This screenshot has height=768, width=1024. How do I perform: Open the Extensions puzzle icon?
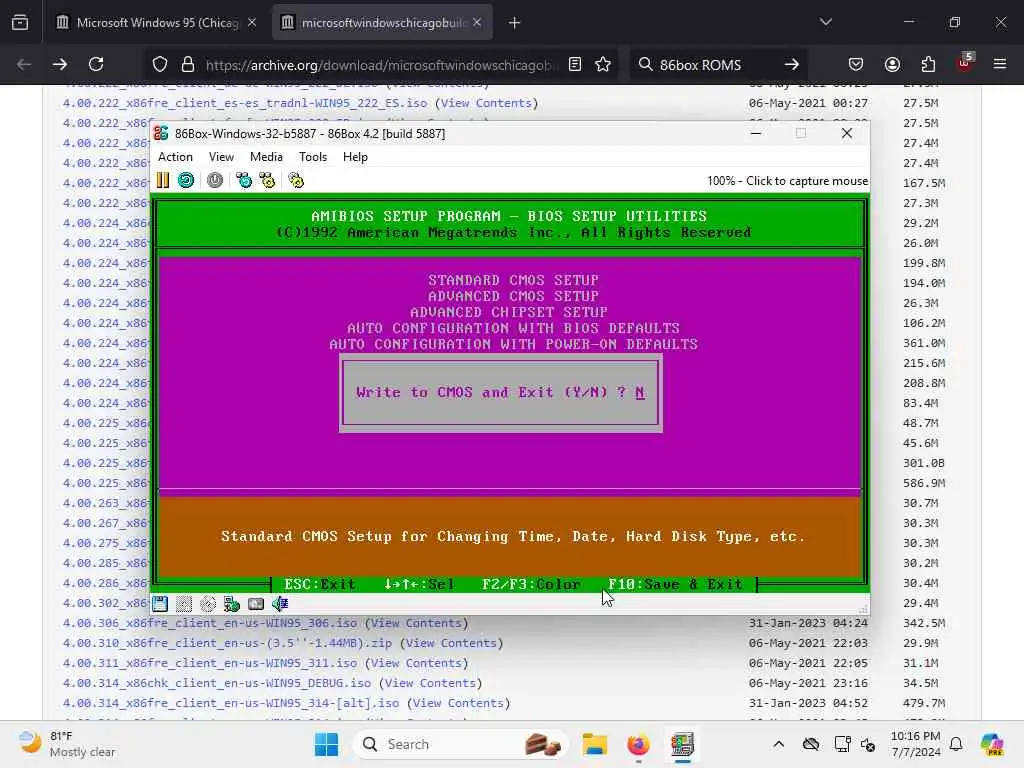coord(928,64)
